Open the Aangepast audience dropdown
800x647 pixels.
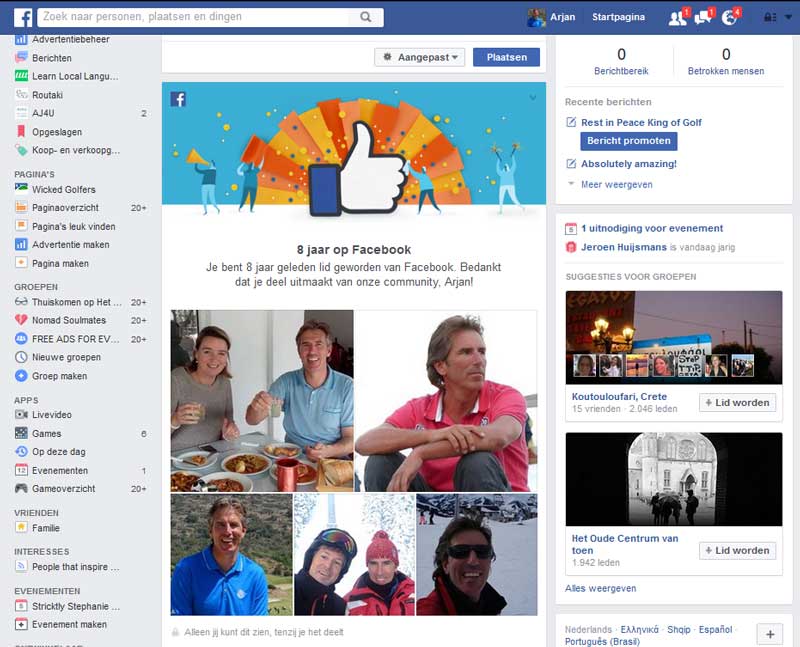click(x=420, y=57)
